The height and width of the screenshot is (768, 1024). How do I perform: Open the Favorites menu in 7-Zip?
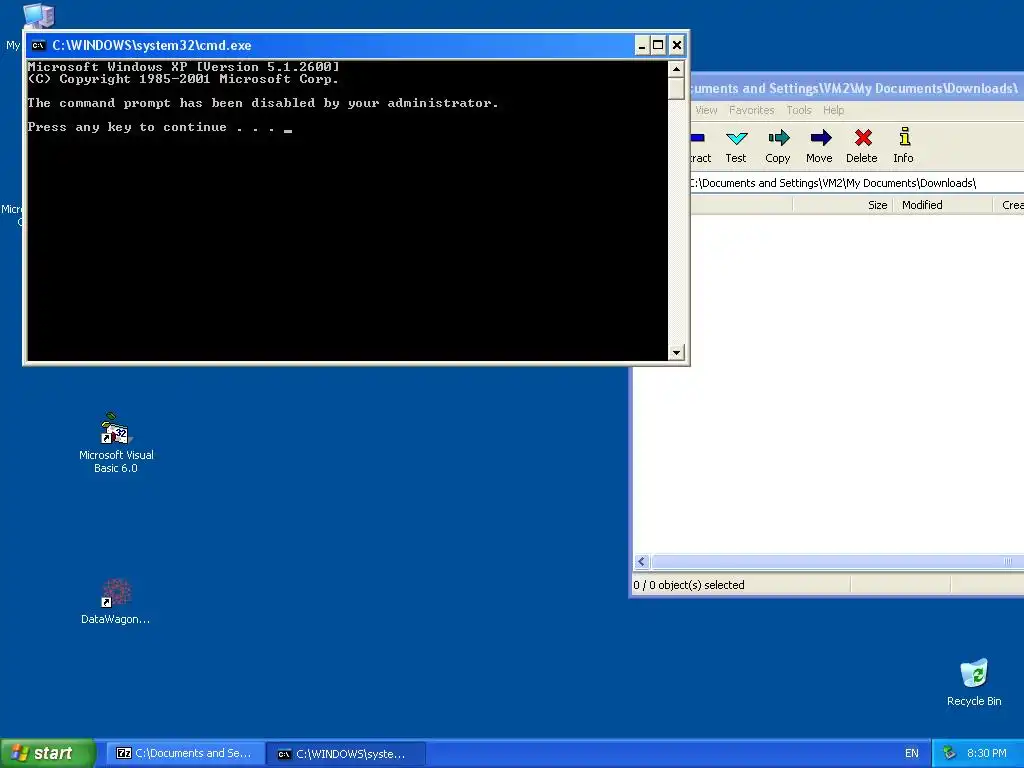click(x=752, y=110)
